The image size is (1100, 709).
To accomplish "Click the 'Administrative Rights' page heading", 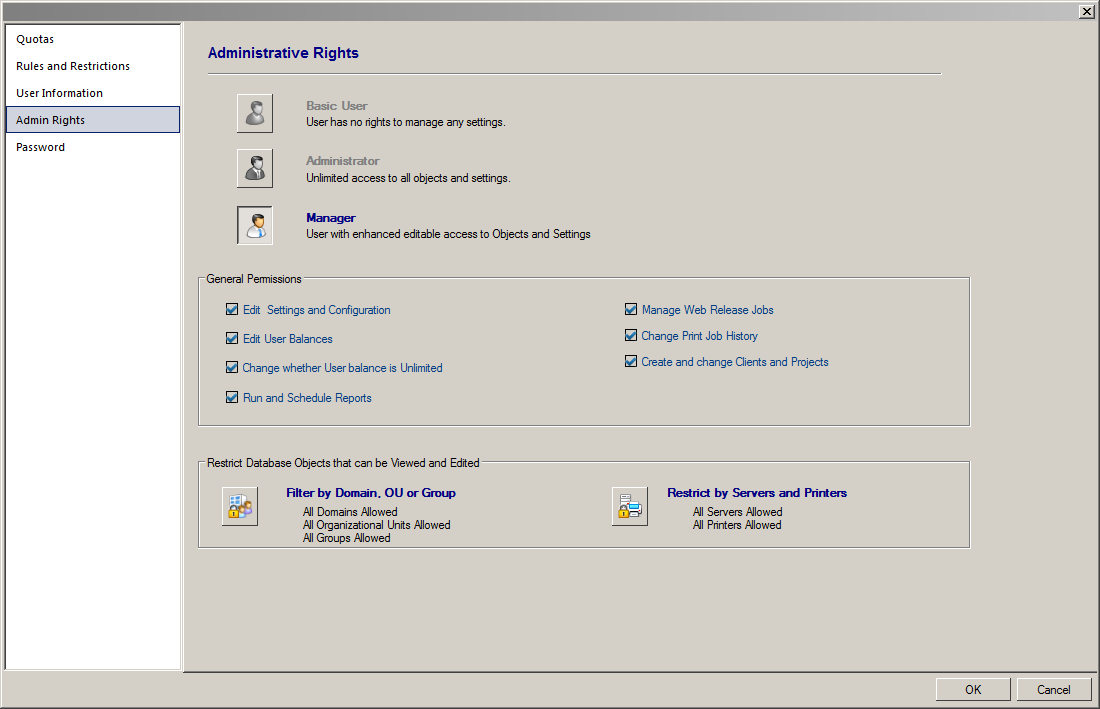I will coord(283,53).
